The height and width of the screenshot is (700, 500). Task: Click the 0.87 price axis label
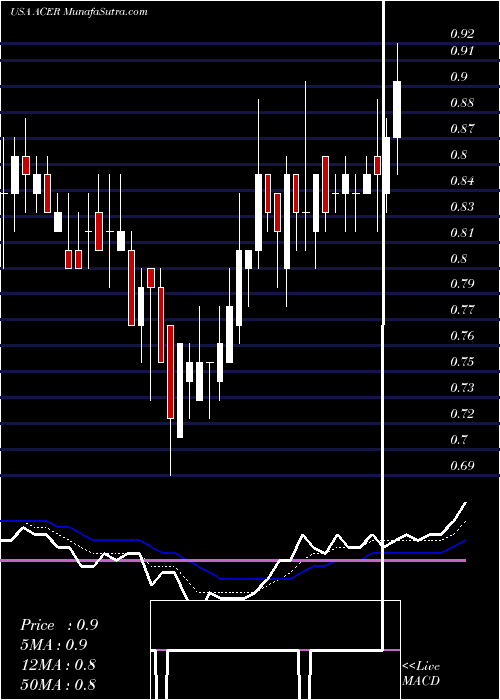click(x=462, y=129)
